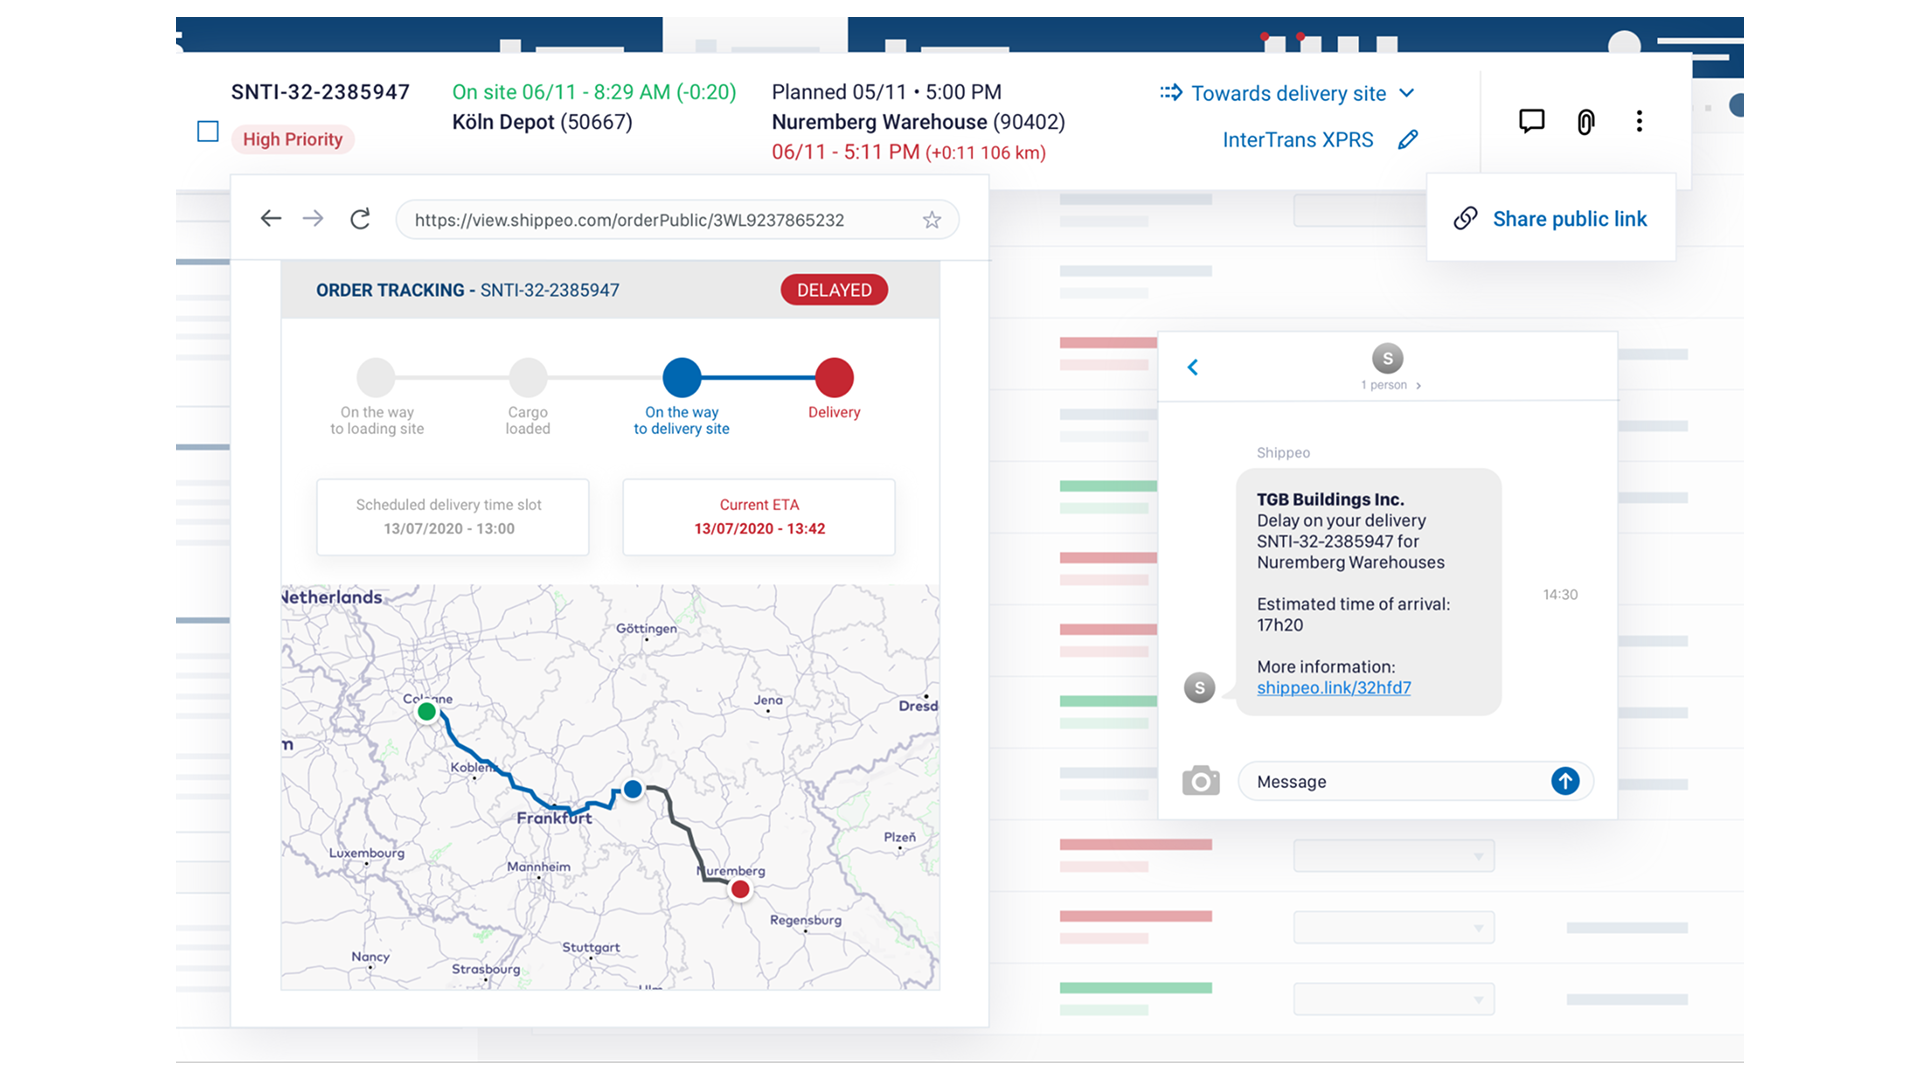Open attachments via the paperclip icon

pos(1585,122)
